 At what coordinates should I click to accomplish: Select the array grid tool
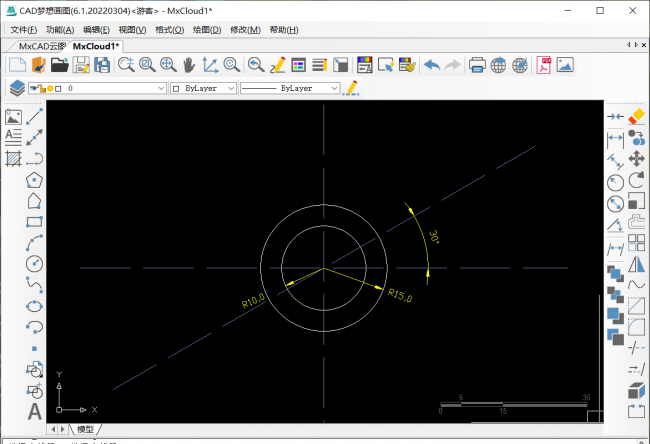636,243
